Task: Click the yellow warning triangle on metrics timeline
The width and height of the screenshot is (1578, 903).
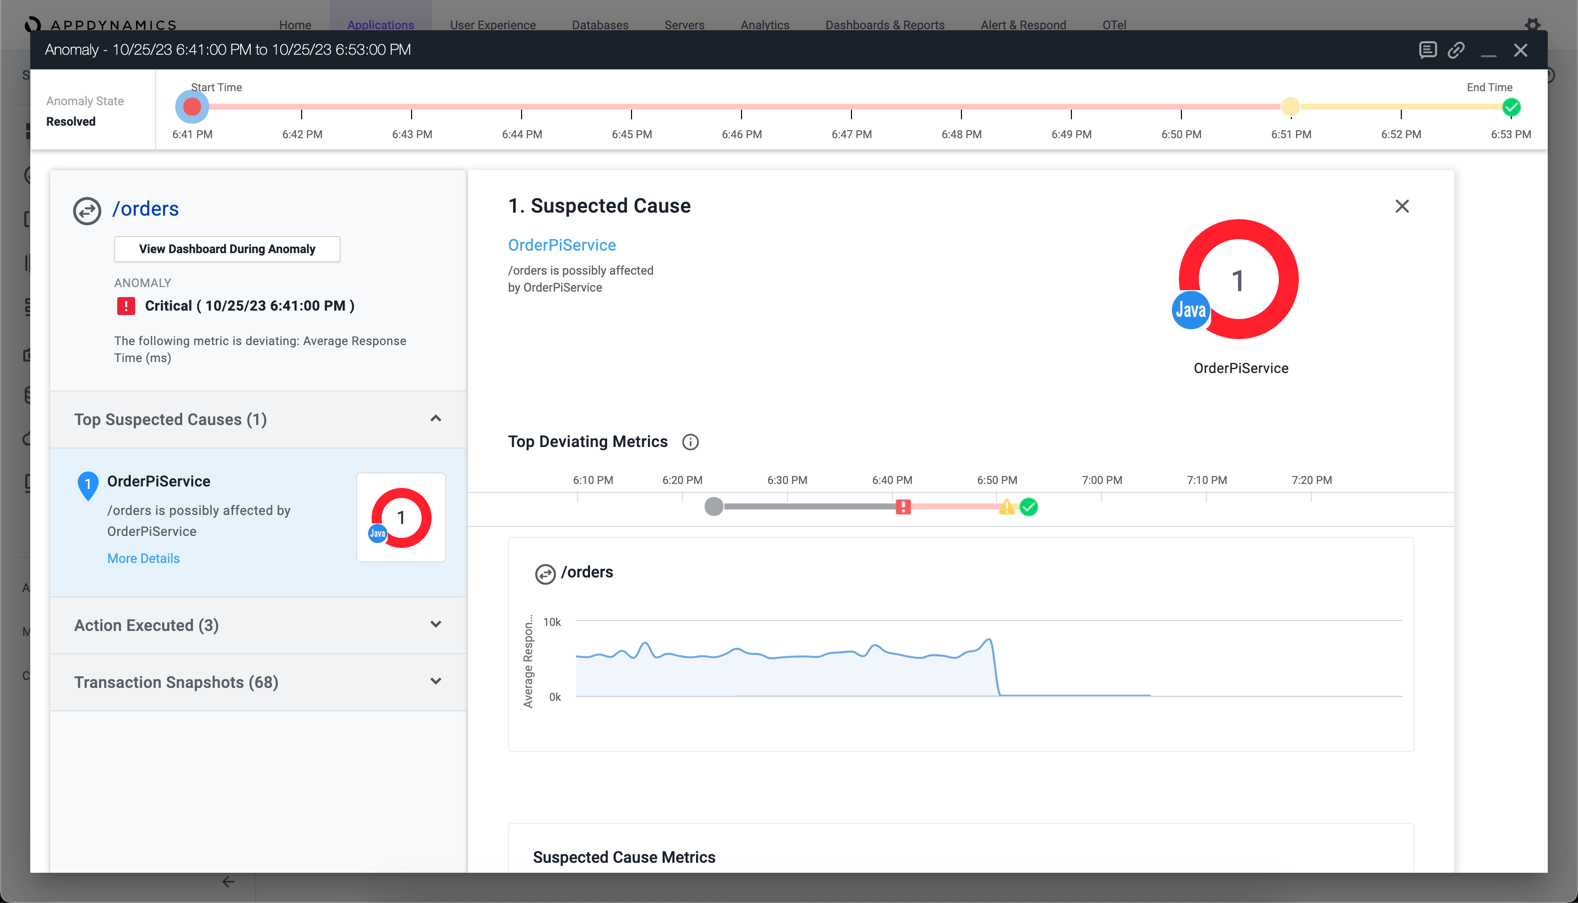Action: [x=1006, y=507]
